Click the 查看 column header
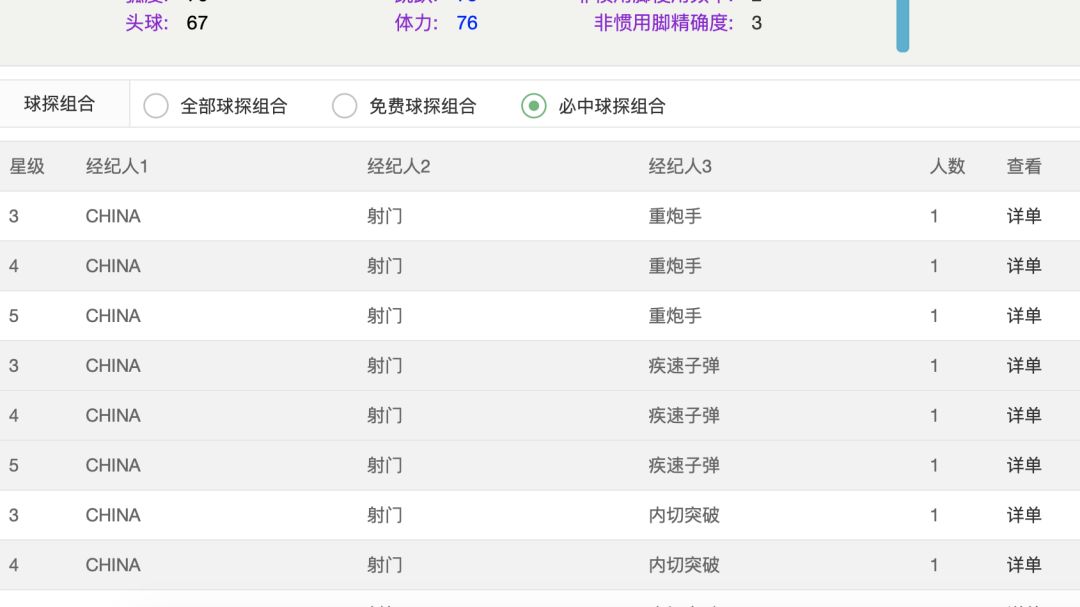The width and height of the screenshot is (1080, 607). 1024,167
